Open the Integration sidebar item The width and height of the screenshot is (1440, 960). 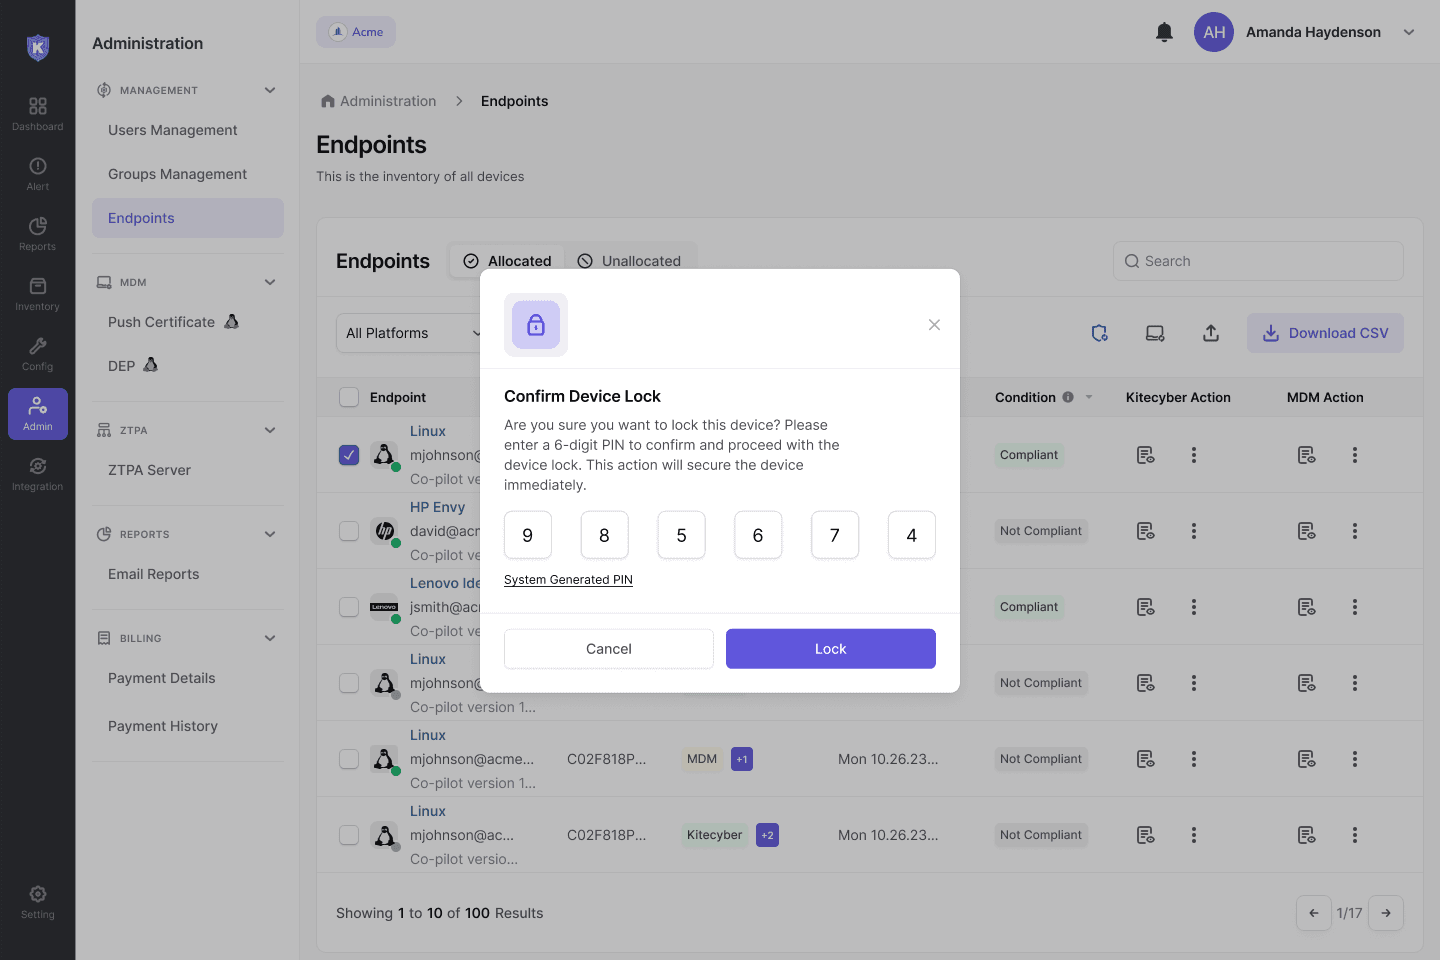pyautogui.click(x=37, y=474)
